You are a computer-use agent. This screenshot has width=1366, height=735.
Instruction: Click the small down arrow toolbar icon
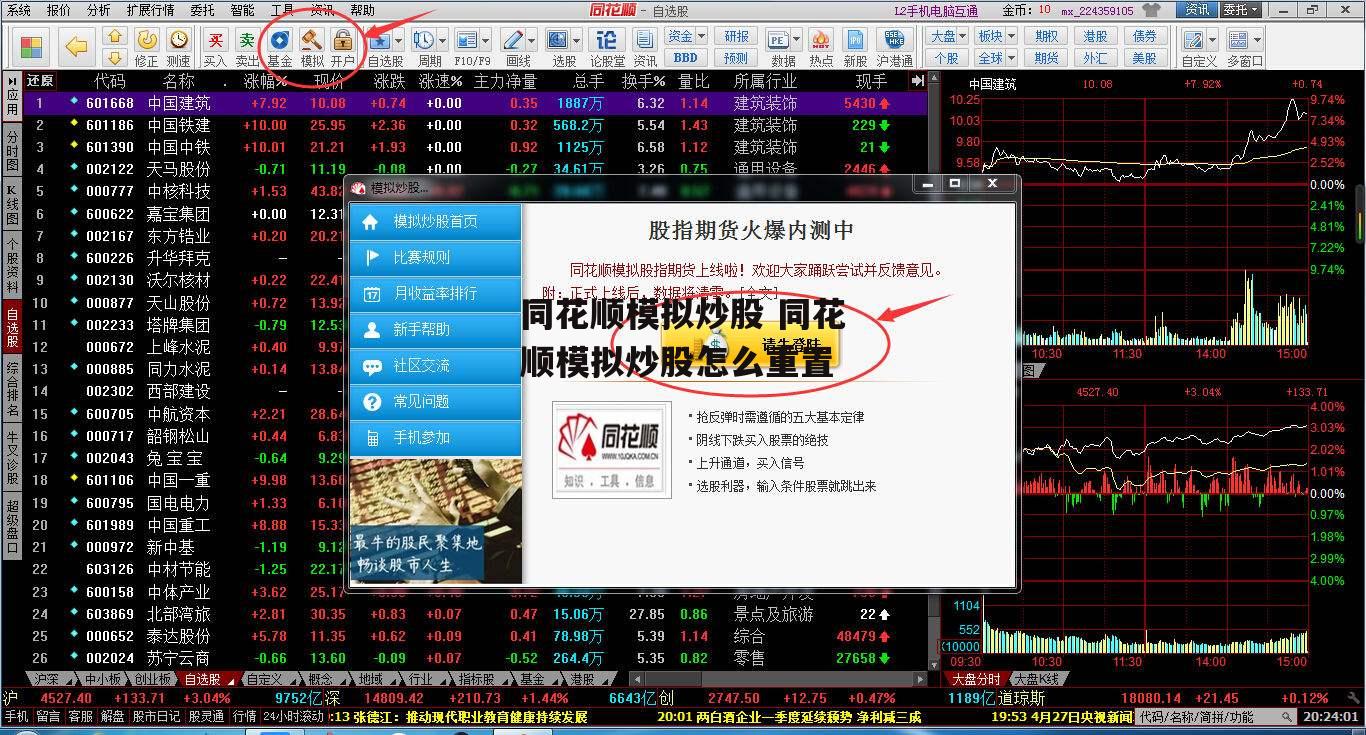tap(115, 57)
